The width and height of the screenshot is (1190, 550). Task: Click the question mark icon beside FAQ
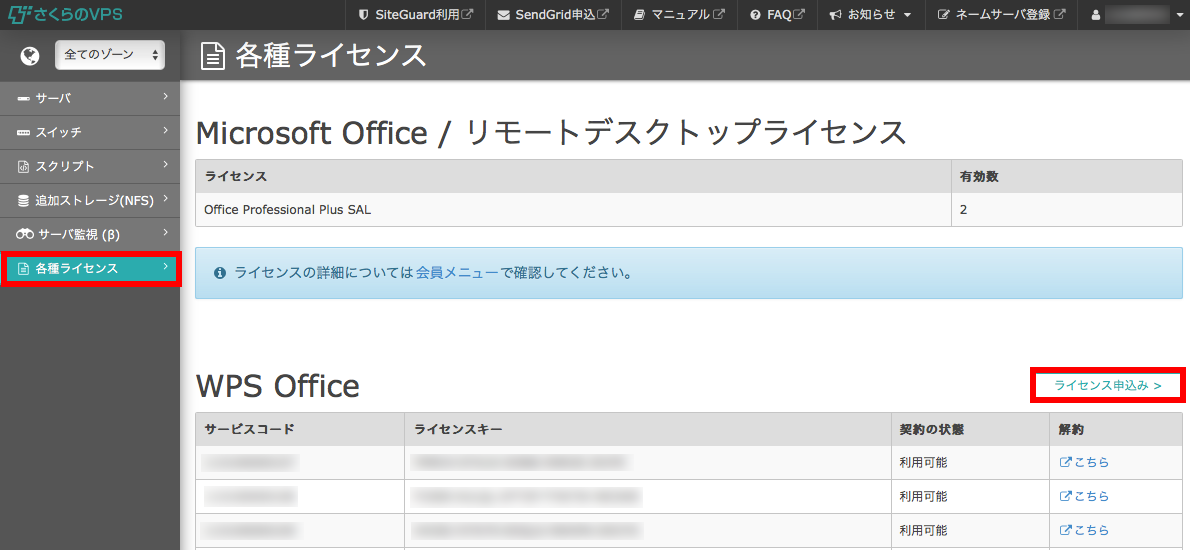(x=755, y=14)
